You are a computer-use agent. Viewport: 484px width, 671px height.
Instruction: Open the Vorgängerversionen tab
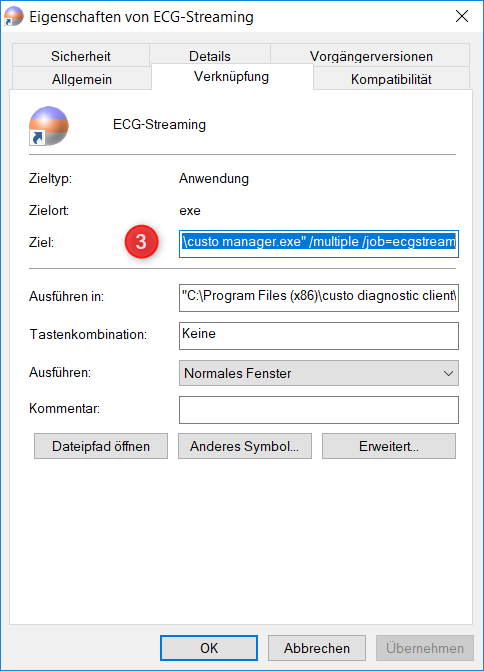371,56
